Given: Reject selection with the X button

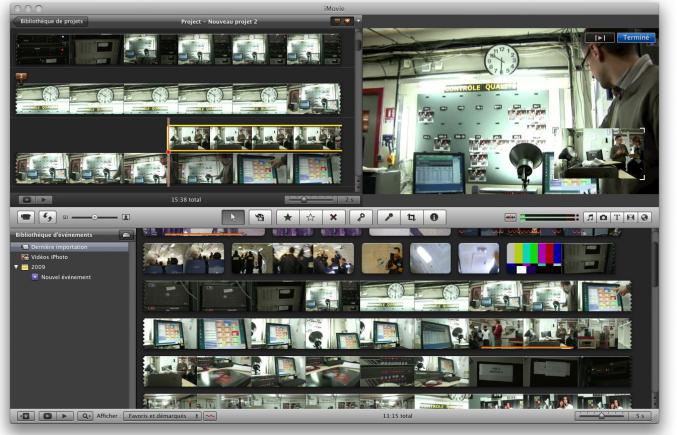Looking at the screenshot, I should pyautogui.click(x=333, y=218).
